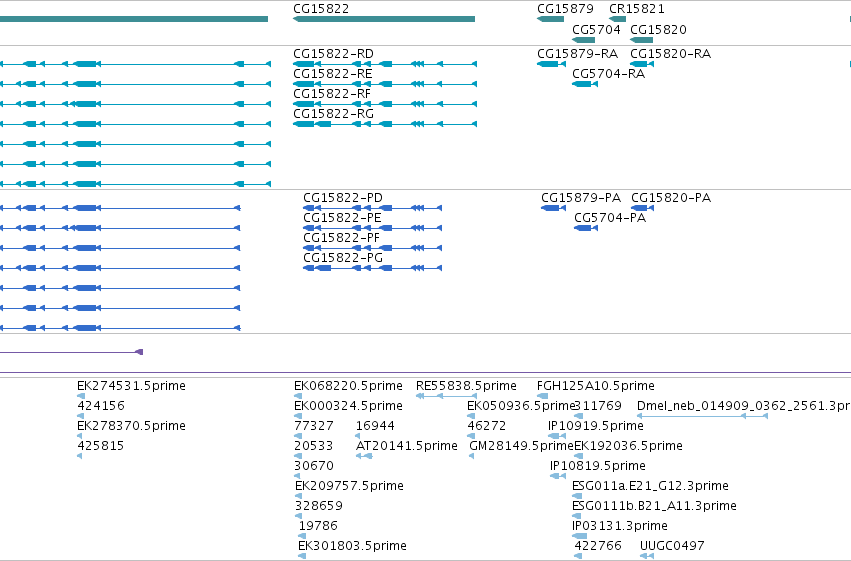Click the CG15822-RG transcript label
This screenshot has width=851, height=561.
(x=333, y=114)
